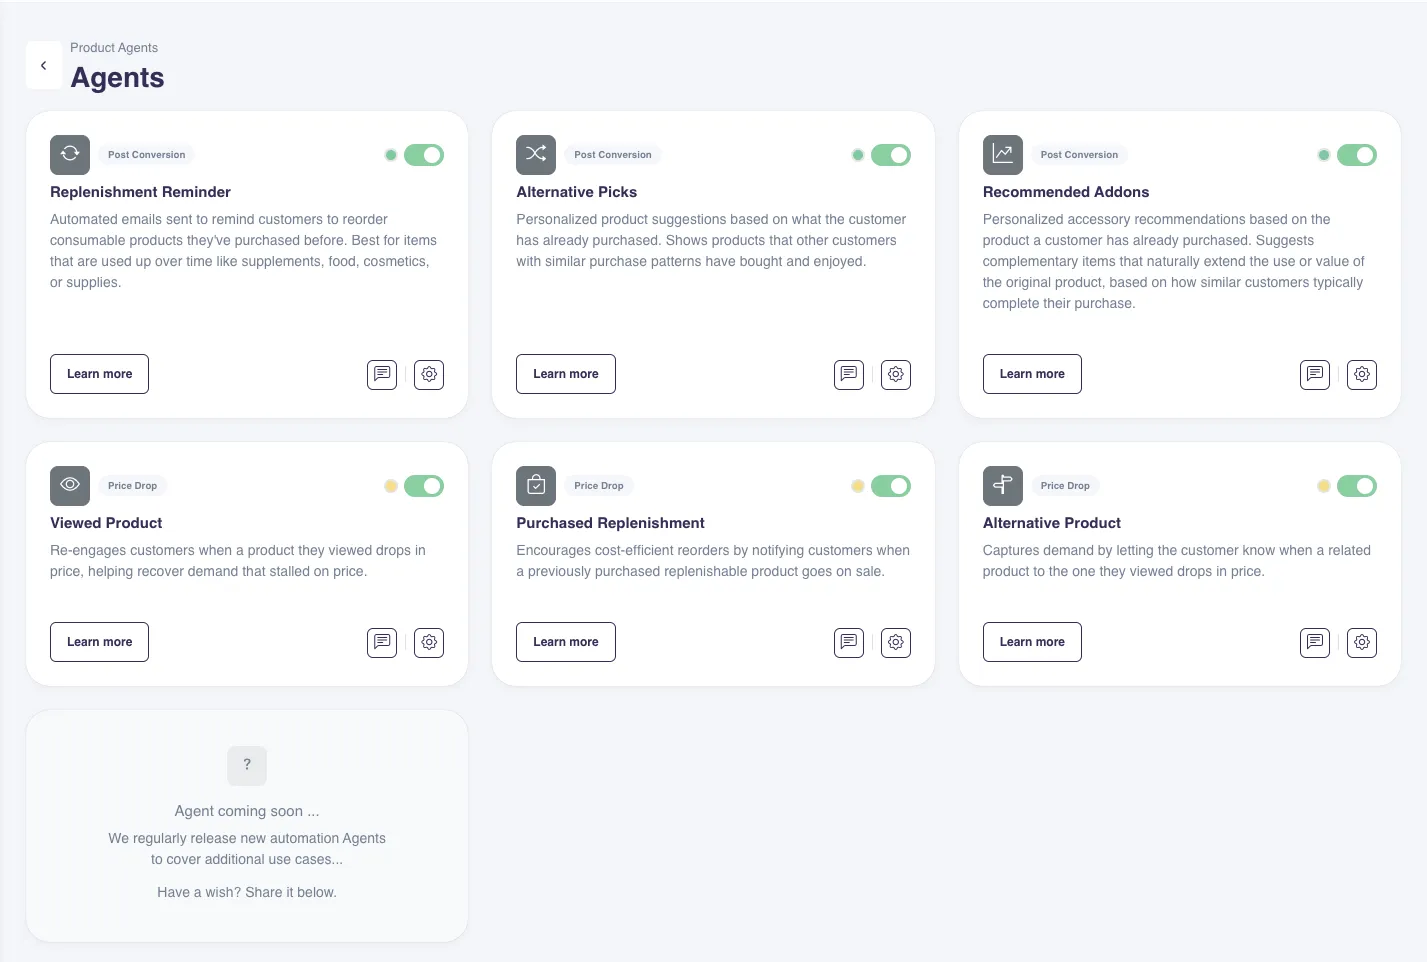Click the shopping bag icon on Purchased Replenishment

pos(536,485)
